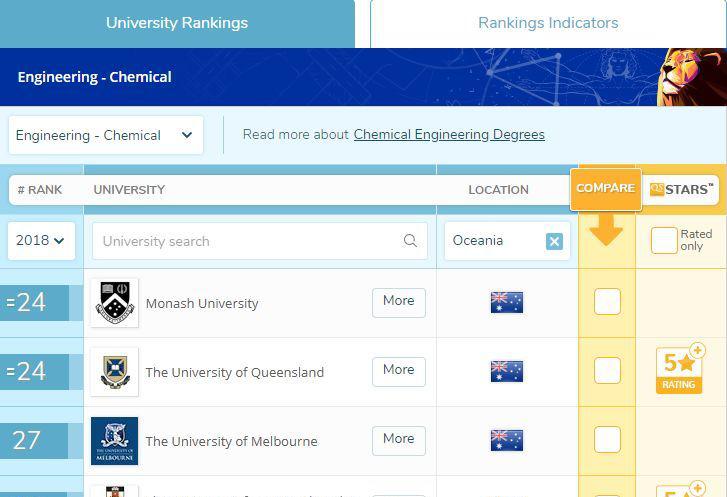
Task: Click Queensland's 5-star rating badge
Action: pos(679,370)
